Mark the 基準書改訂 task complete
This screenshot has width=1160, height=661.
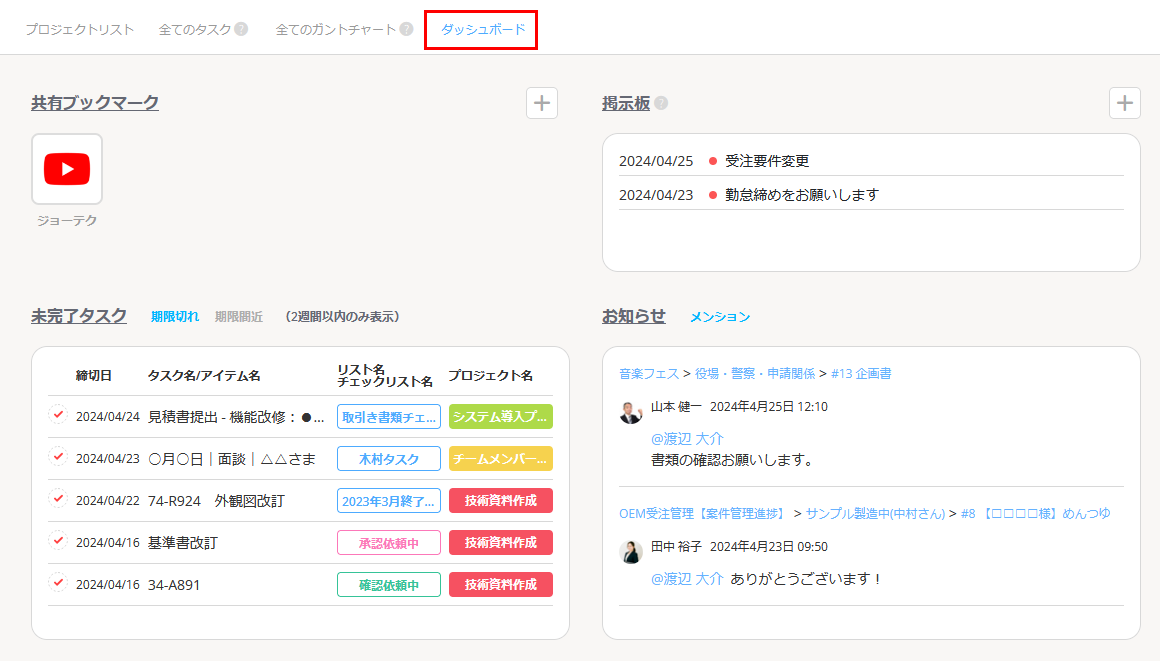(x=57, y=542)
